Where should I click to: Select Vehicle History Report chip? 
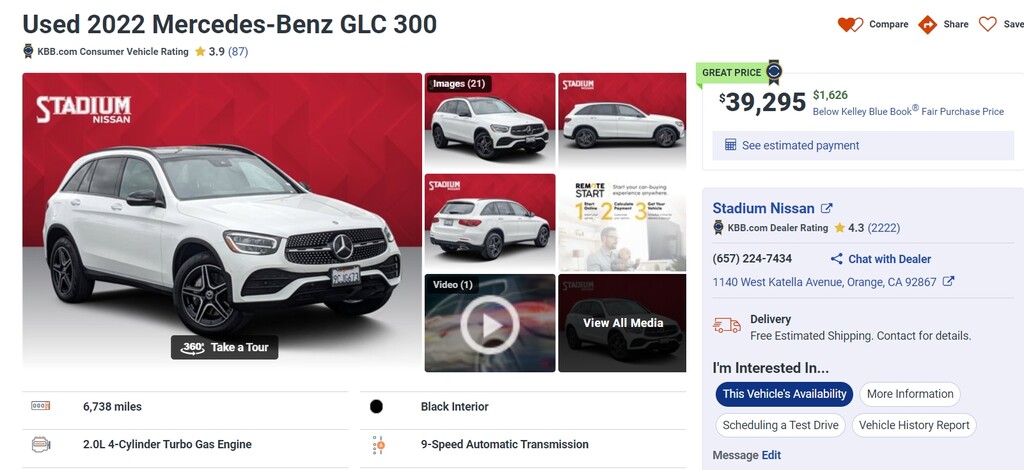[914, 426]
